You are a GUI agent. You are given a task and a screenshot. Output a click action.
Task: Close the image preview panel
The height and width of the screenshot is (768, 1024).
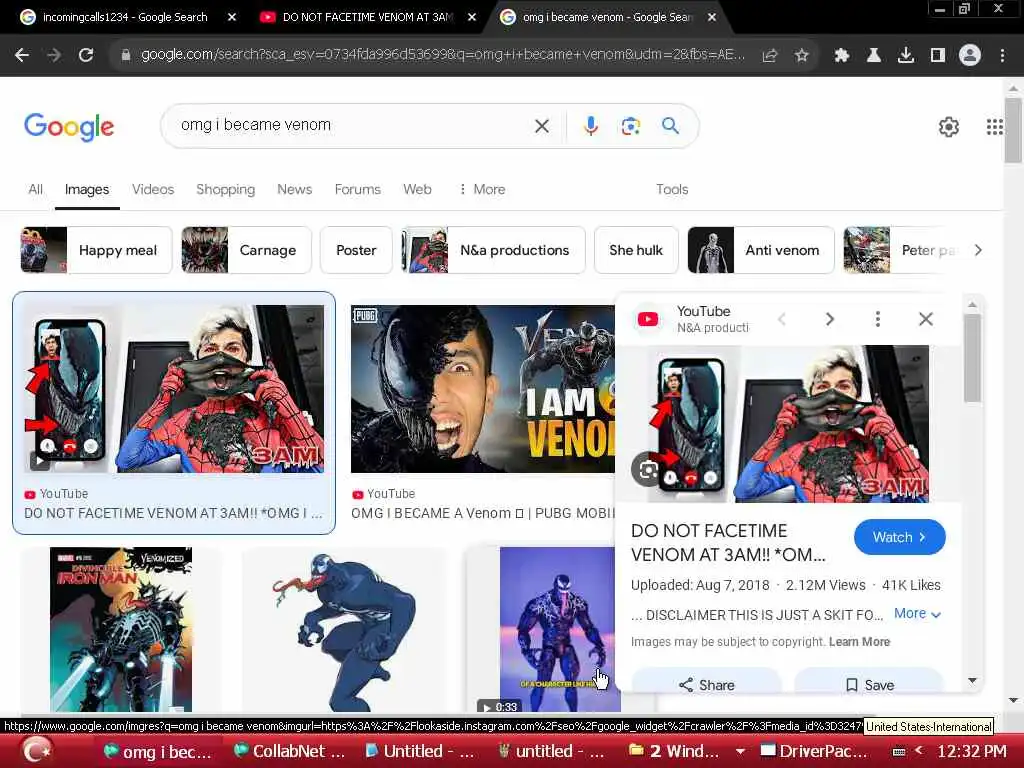(925, 319)
